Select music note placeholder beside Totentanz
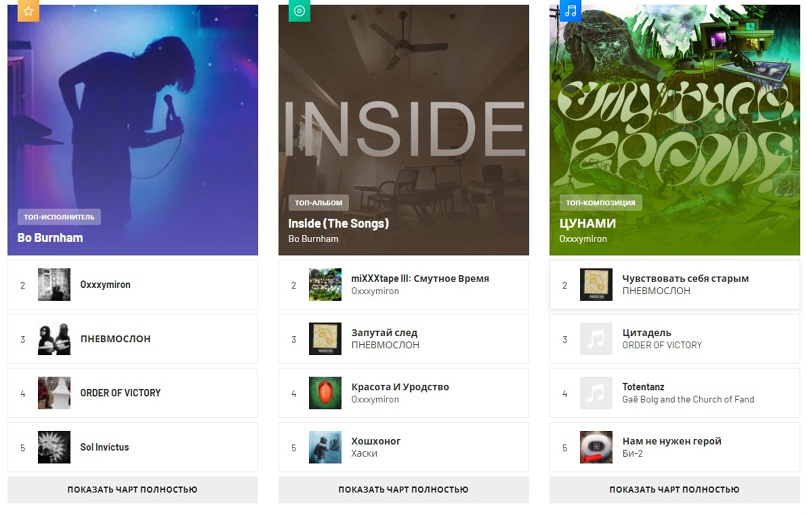The height and width of the screenshot is (517, 807). coord(596,393)
